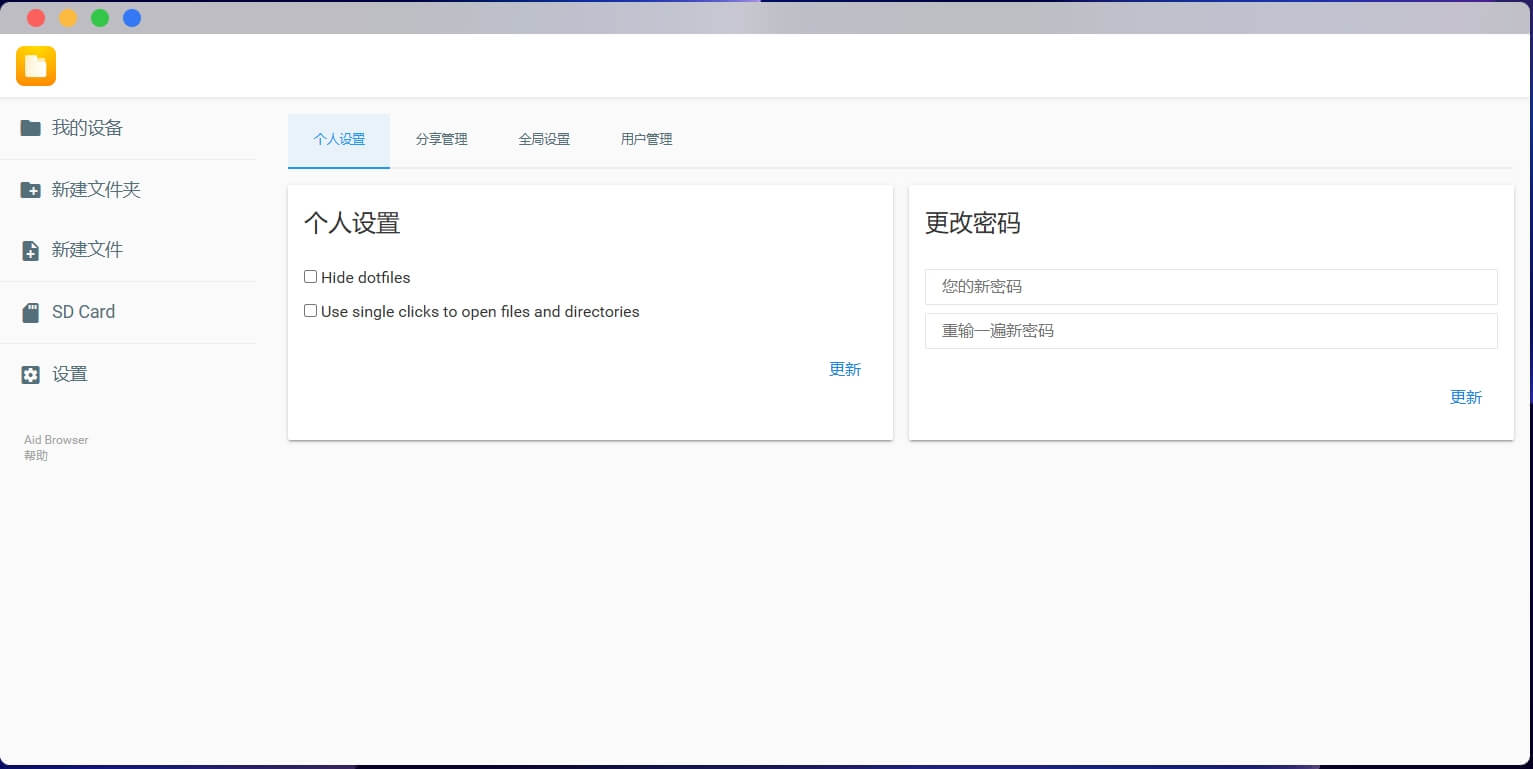Screen dimensions: 1533x769
Task: Create a new folder via 新建文件夹
Action: click(97, 189)
